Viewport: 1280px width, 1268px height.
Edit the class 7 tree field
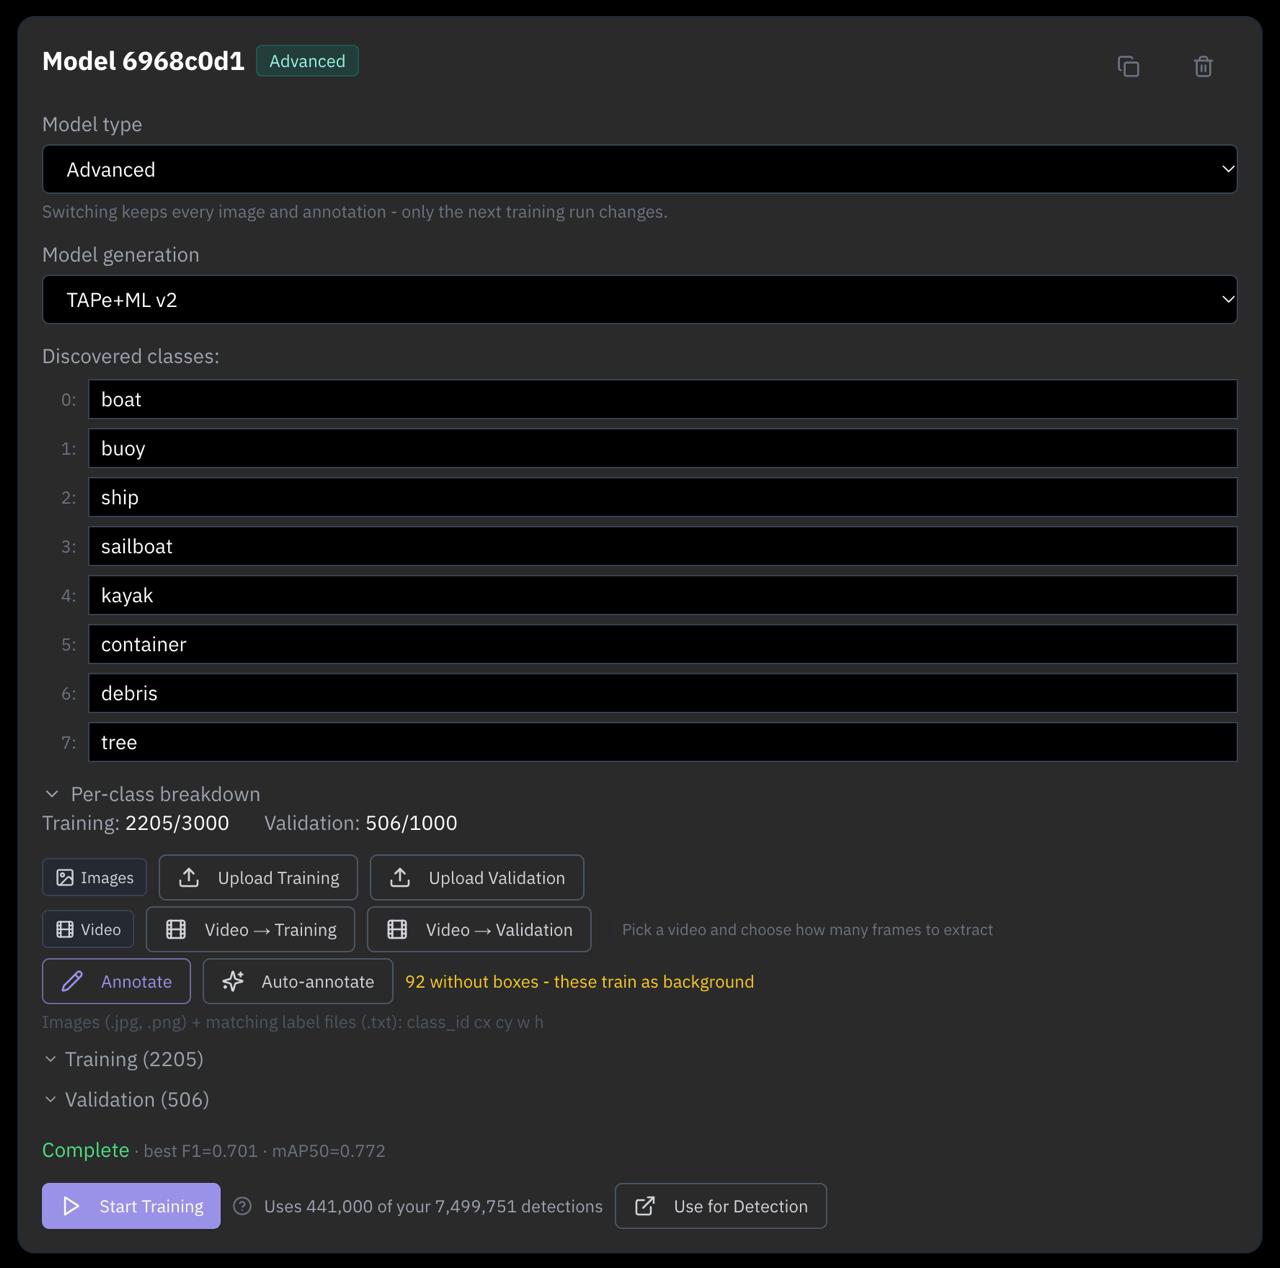[x=663, y=742]
